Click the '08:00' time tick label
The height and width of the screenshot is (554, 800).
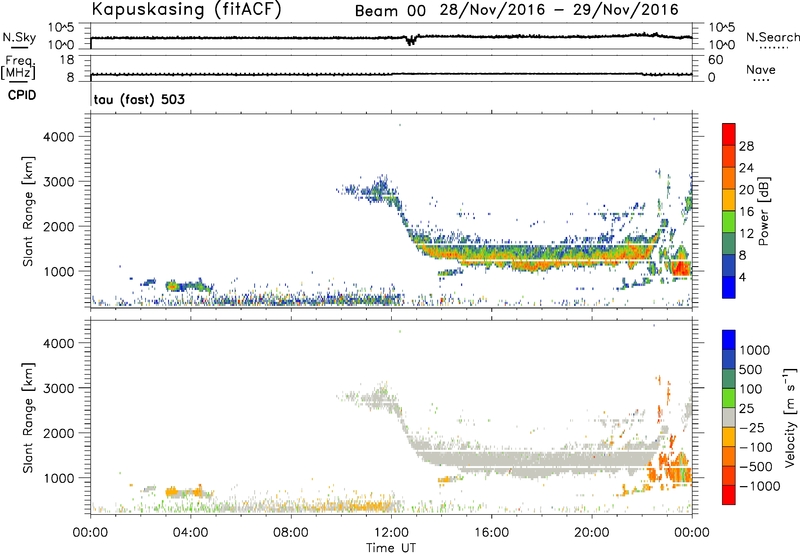click(290, 533)
